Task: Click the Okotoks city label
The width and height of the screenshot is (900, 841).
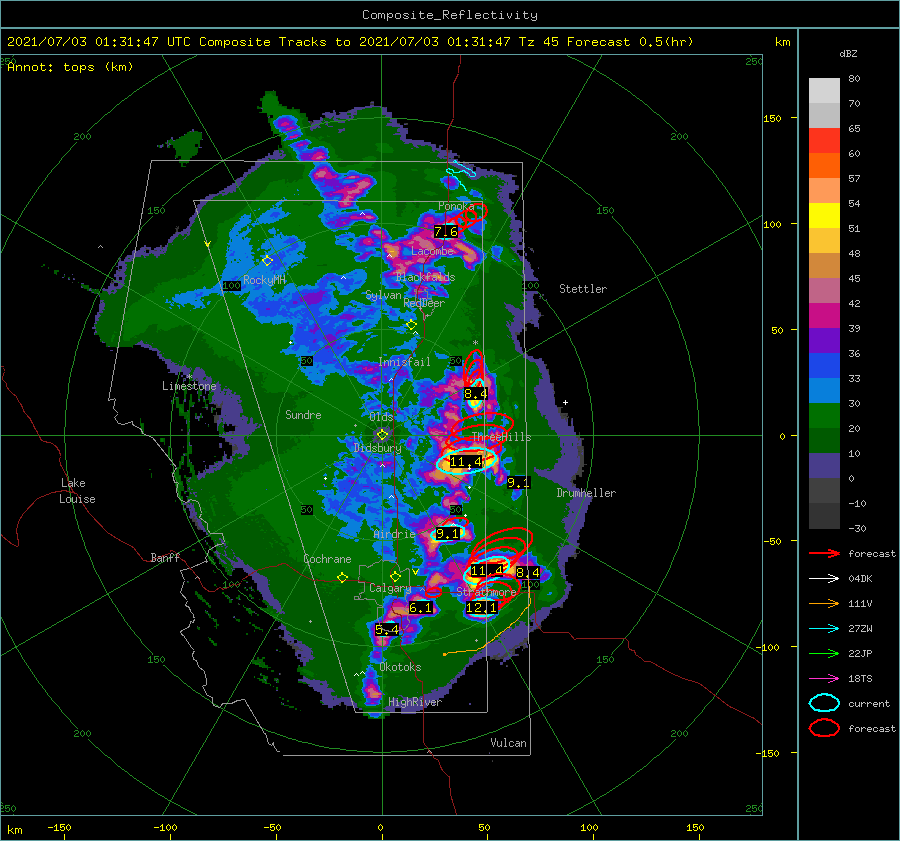Action: (x=400, y=667)
